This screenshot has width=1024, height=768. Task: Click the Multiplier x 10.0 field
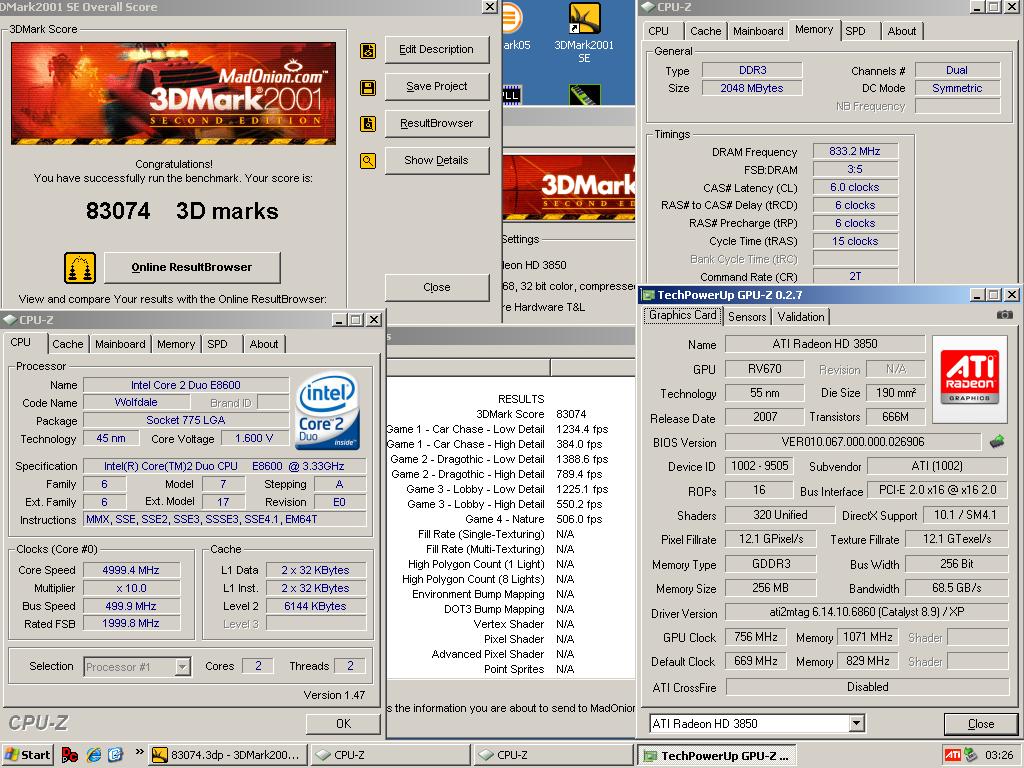131,588
